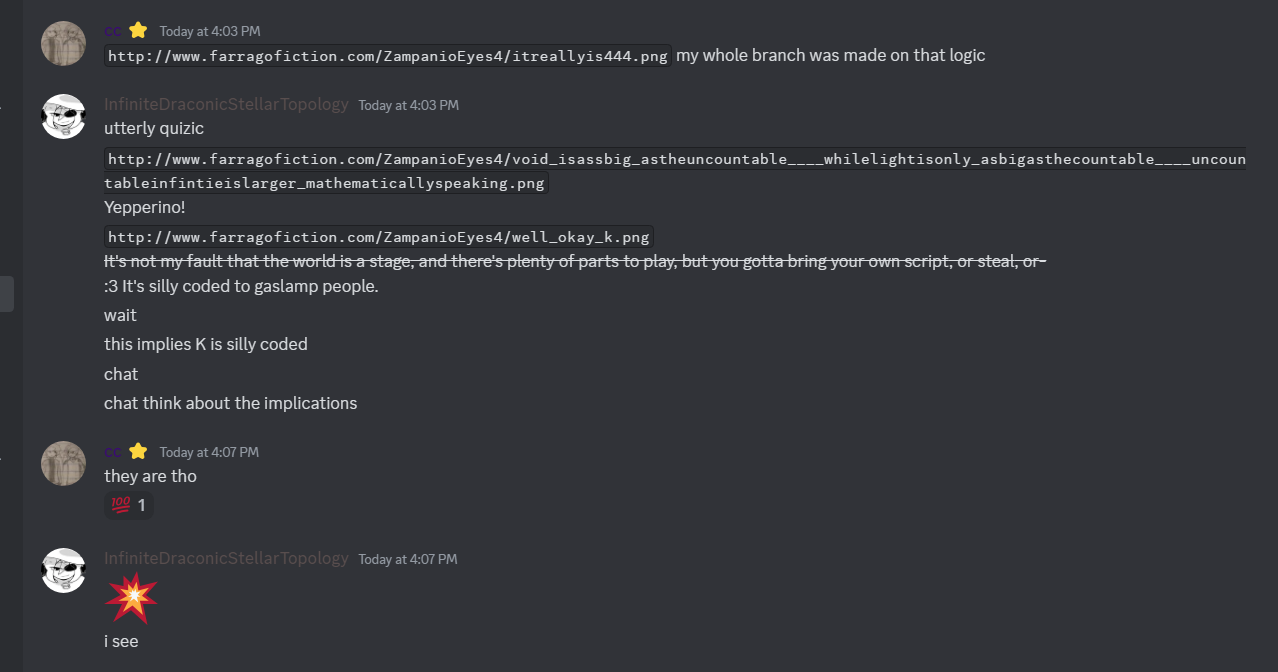The image size is (1278, 672).
Task: Open the void_isassbig_astheuncountable image link
Action: pyautogui.click(x=676, y=160)
